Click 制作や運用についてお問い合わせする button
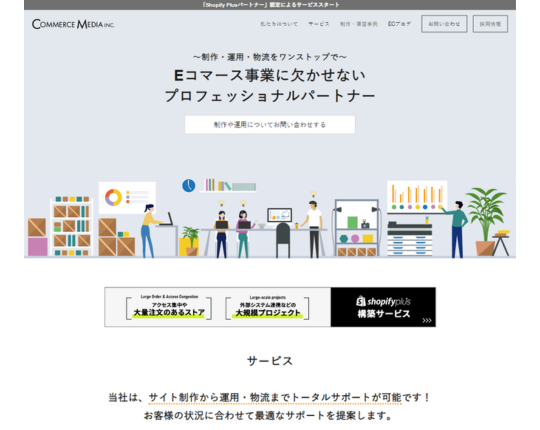Image resolution: width=540 pixels, height=430 pixels. point(270,125)
